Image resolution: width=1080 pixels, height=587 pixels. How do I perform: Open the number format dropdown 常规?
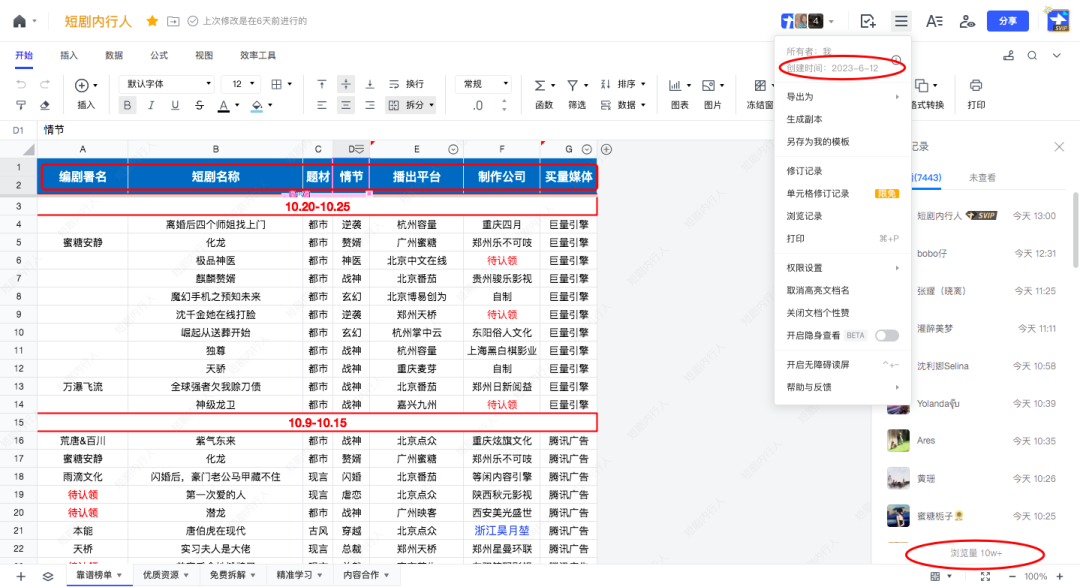coord(484,84)
